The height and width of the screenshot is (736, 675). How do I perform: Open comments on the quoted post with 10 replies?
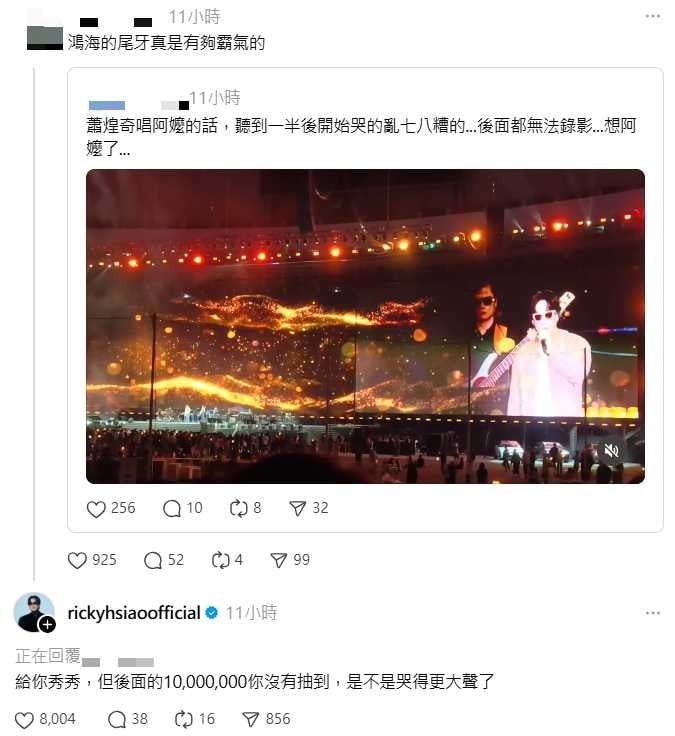click(172, 509)
